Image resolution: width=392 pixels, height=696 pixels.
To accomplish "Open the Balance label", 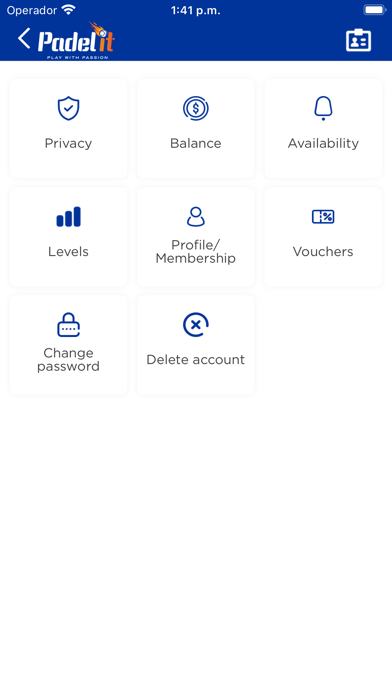I will click(x=196, y=143).
